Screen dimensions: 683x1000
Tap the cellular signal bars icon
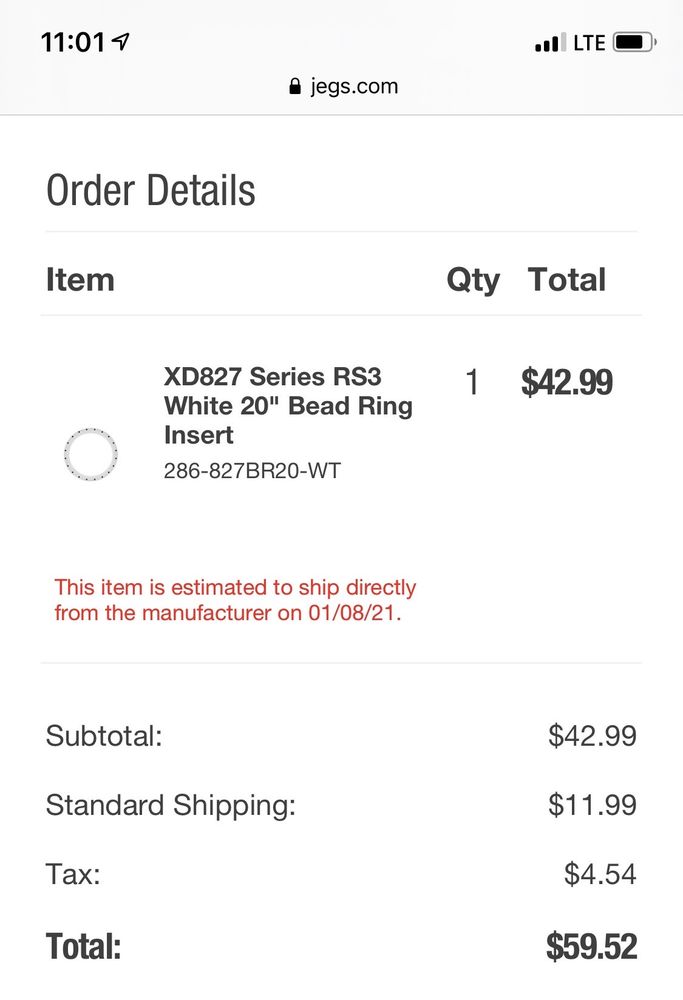(549, 43)
